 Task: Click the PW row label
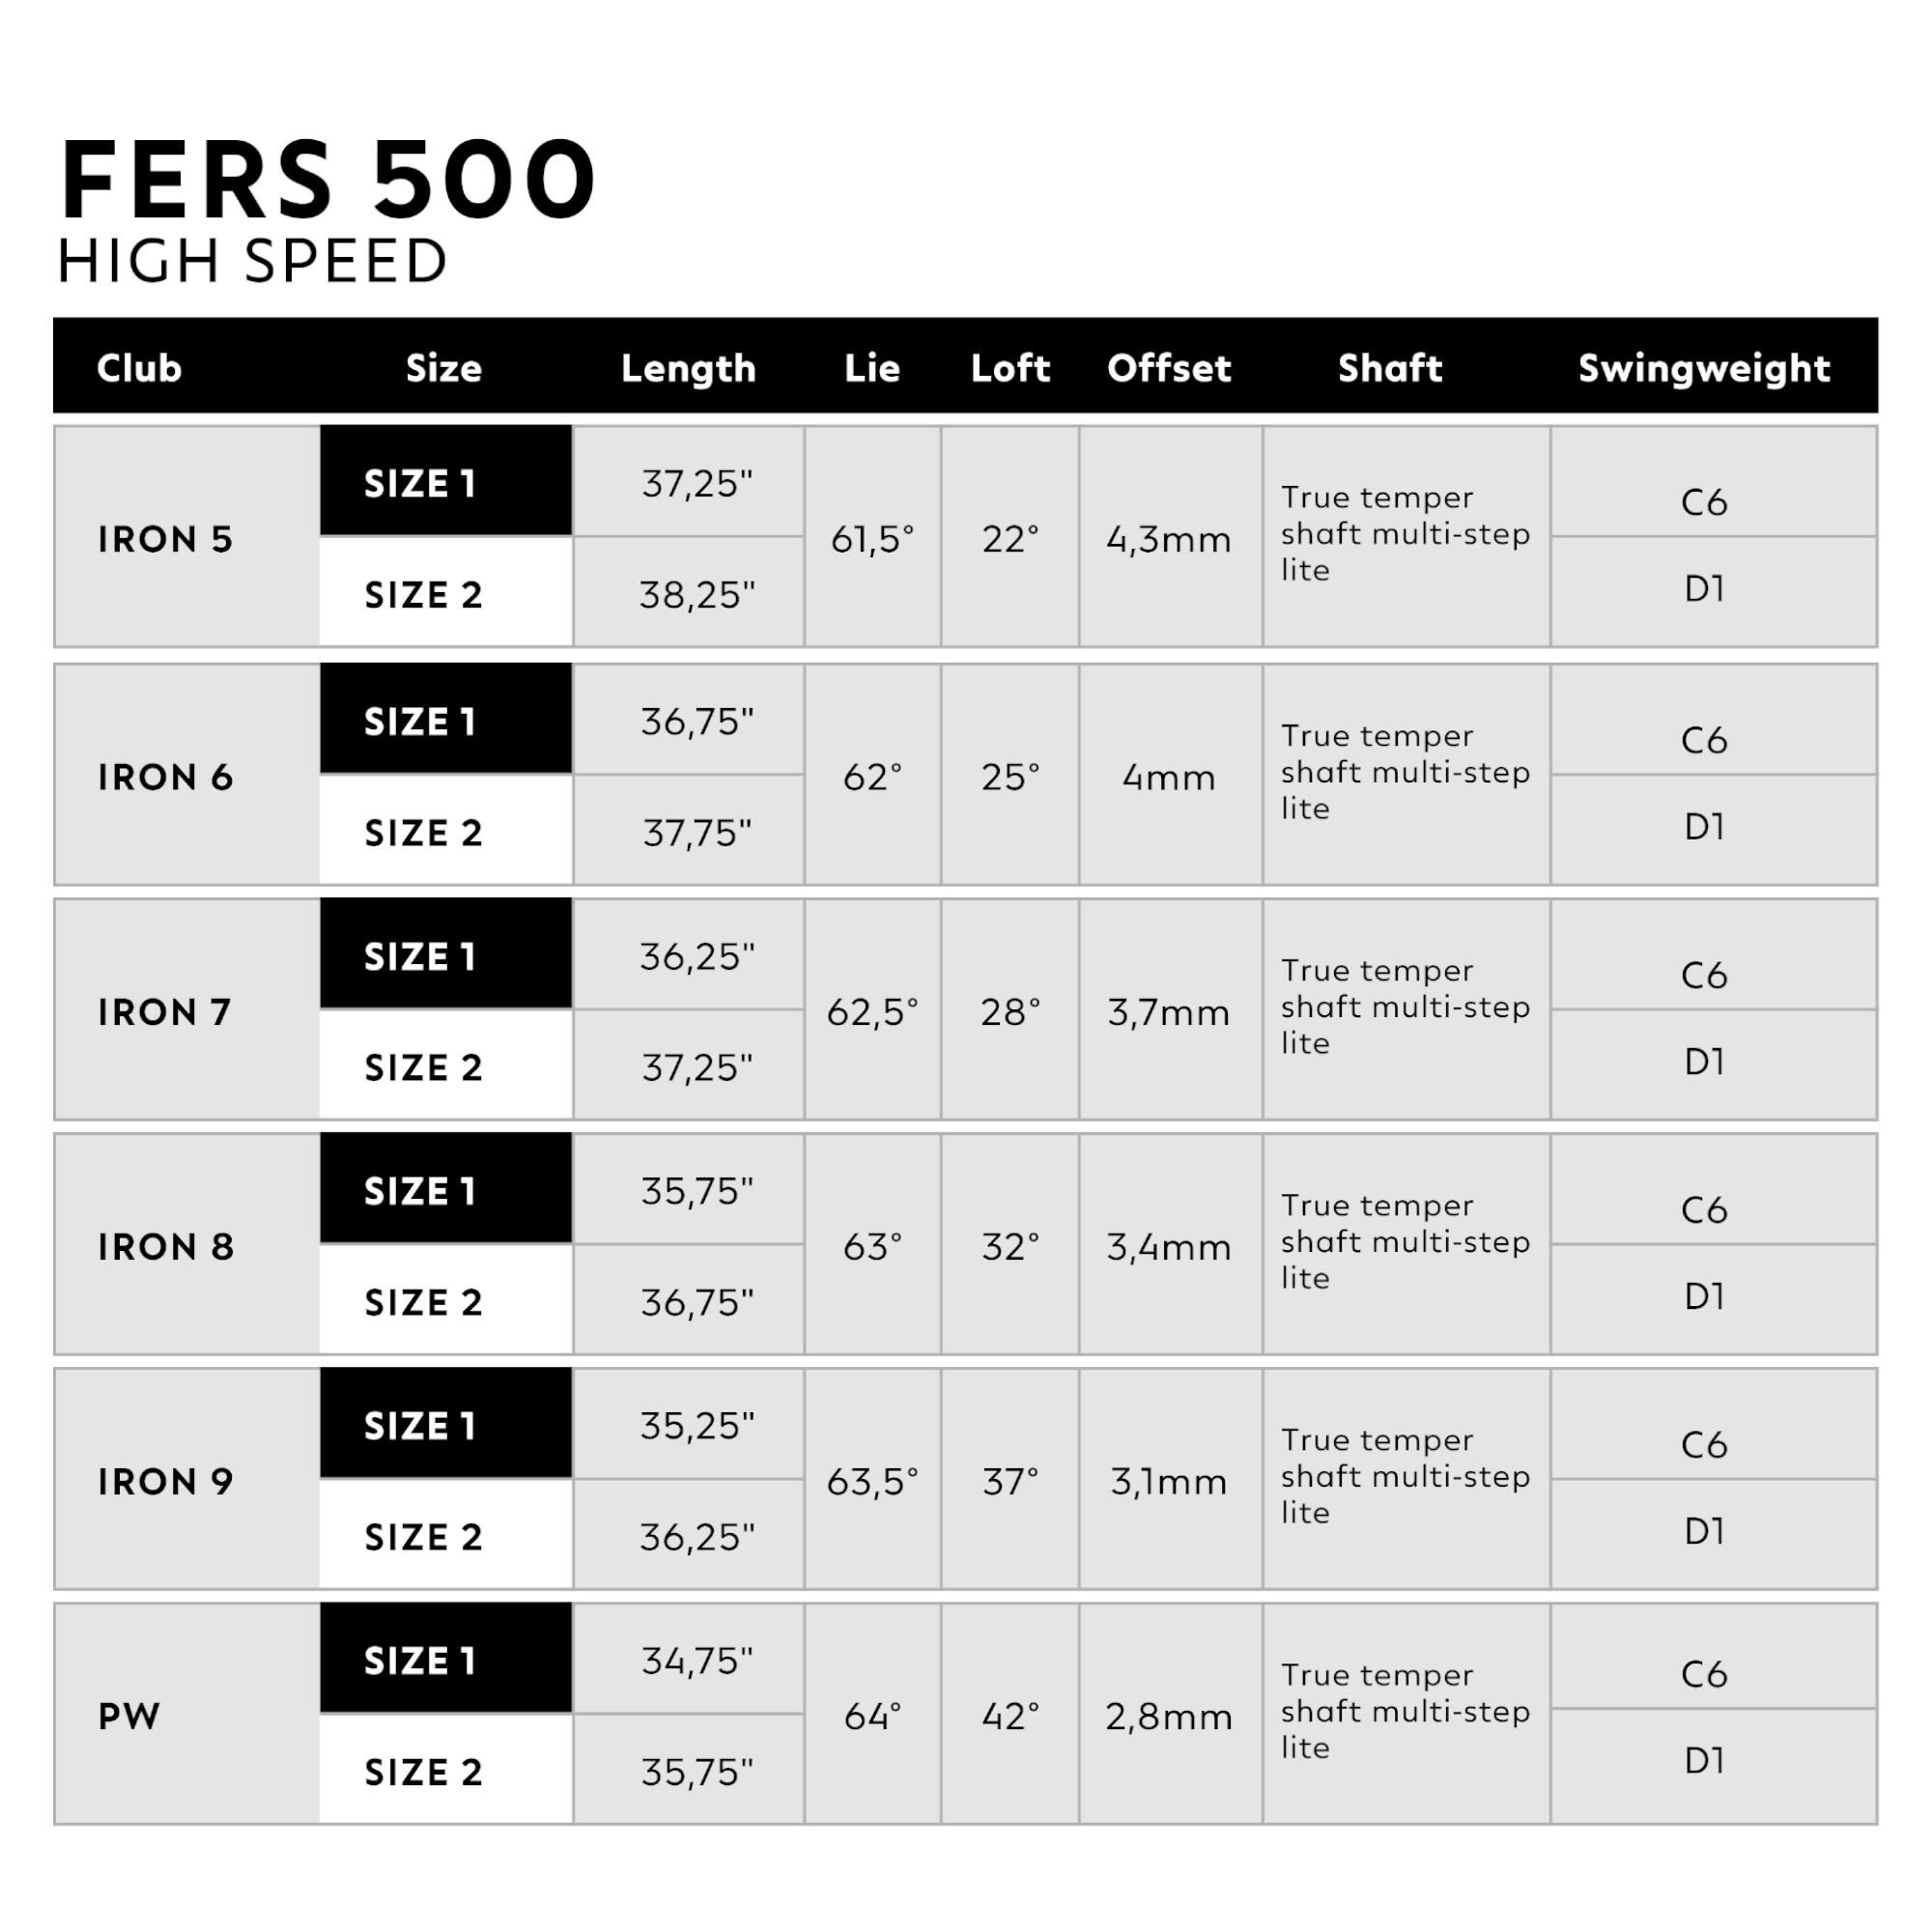pos(129,1716)
